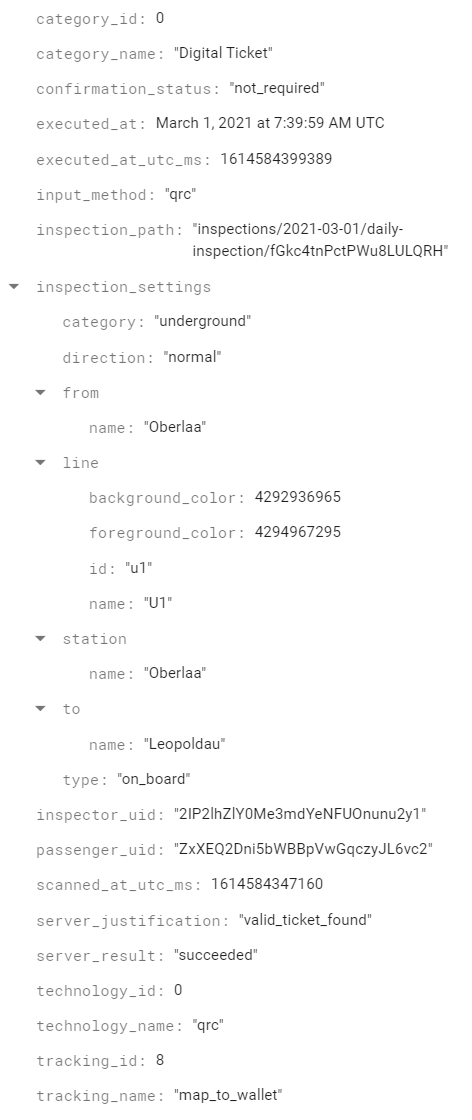Viewport: 472px width, 1120px height.
Task: Select the executed_at timestamp value
Action: pyautogui.click(x=270, y=123)
